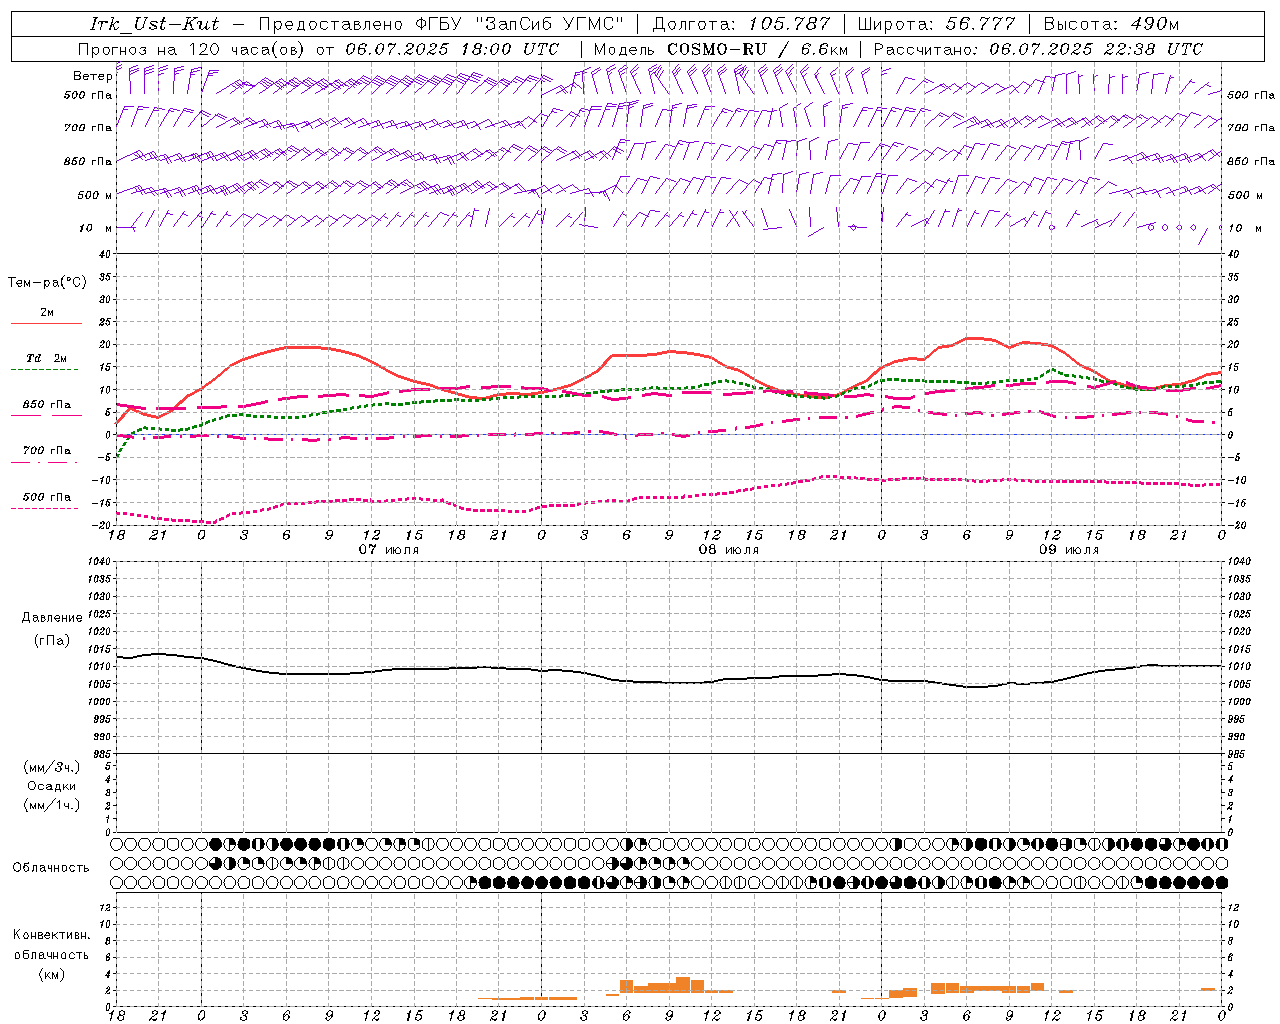Select the Широта: 56.777 value

coord(937,24)
